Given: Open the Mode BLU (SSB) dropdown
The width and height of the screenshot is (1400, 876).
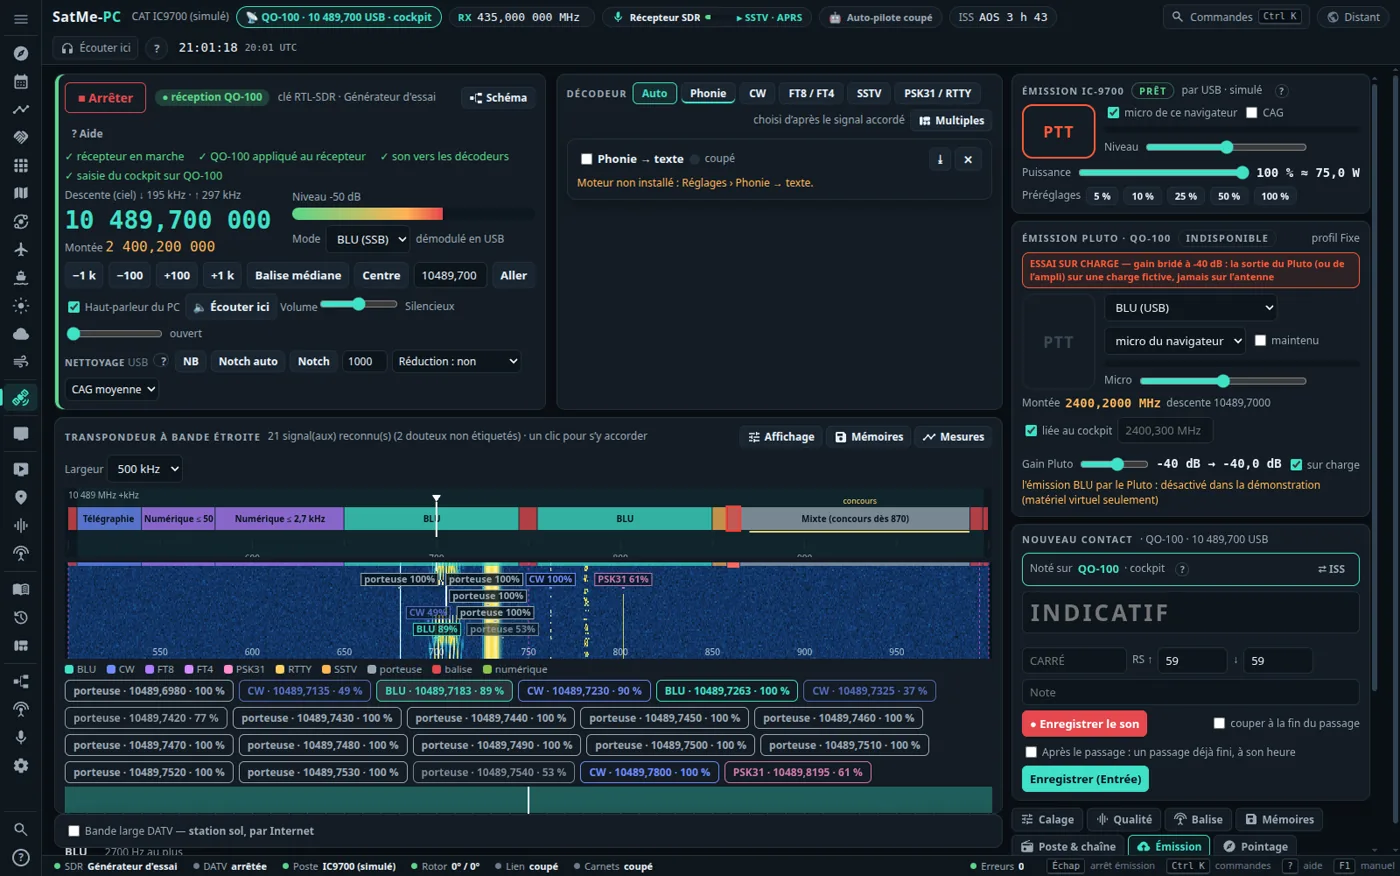Looking at the screenshot, I should tap(370, 239).
